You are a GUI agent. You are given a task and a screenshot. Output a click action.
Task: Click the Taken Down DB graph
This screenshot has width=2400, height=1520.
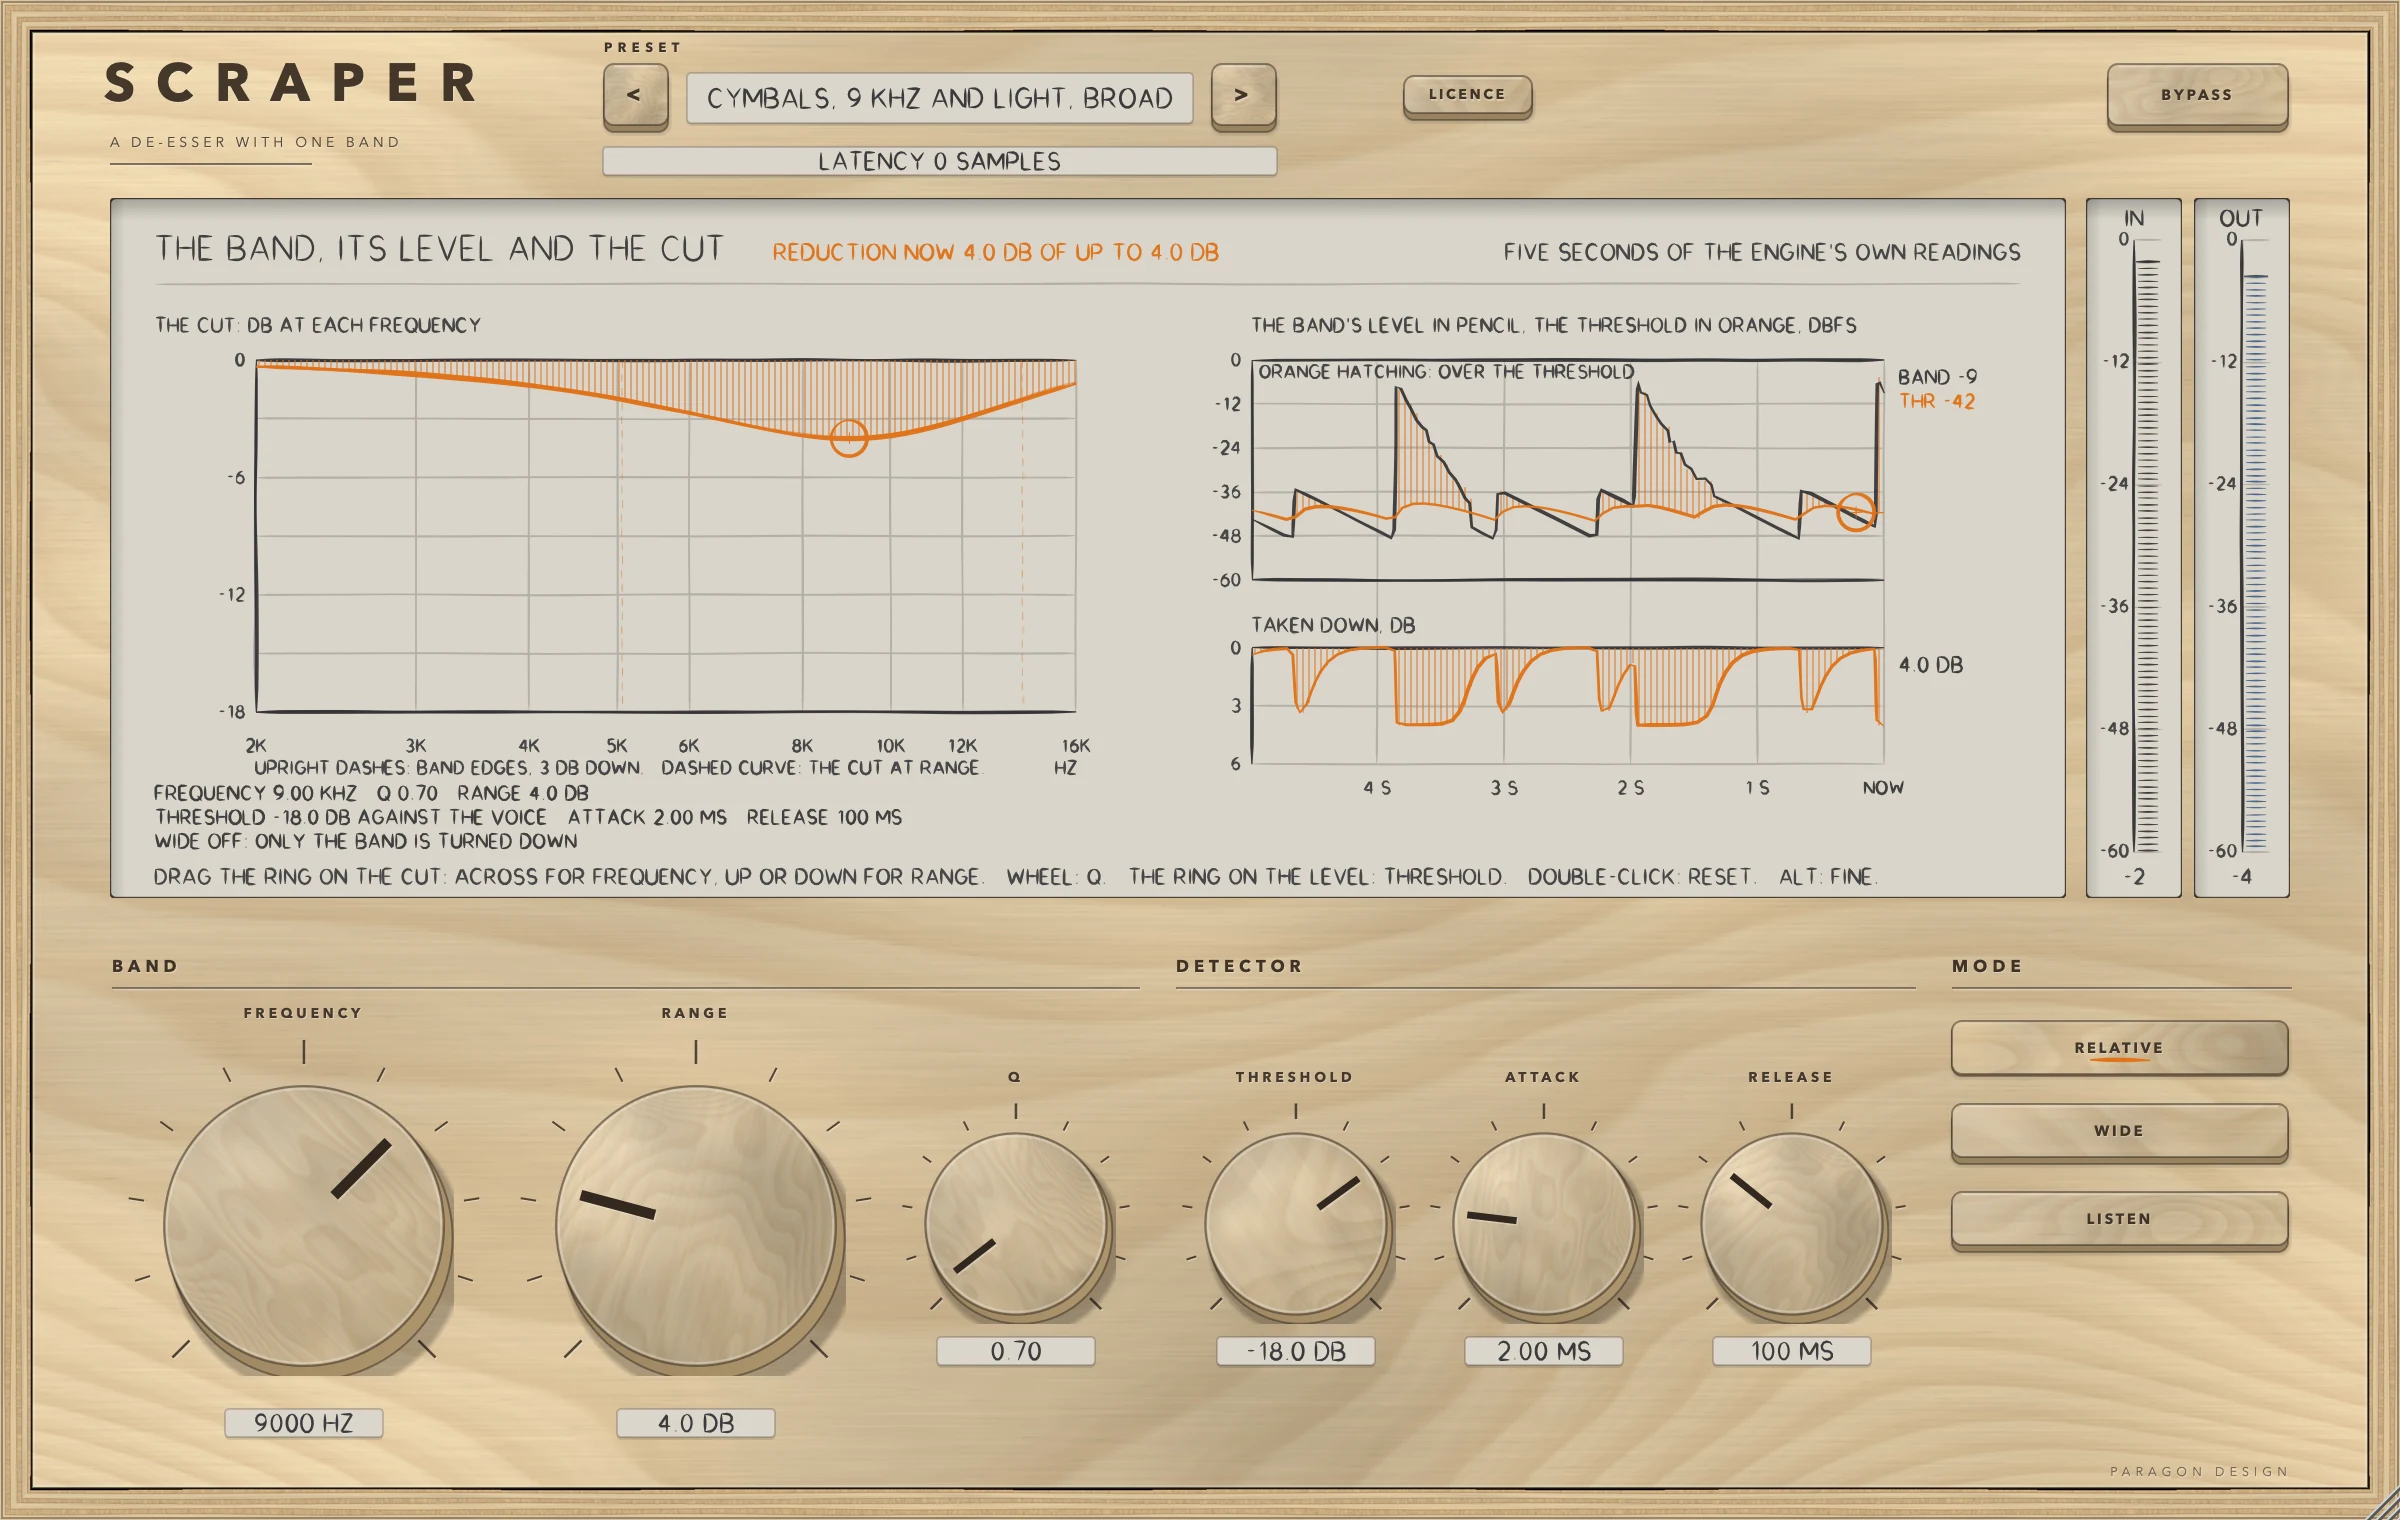pos(1568,705)
